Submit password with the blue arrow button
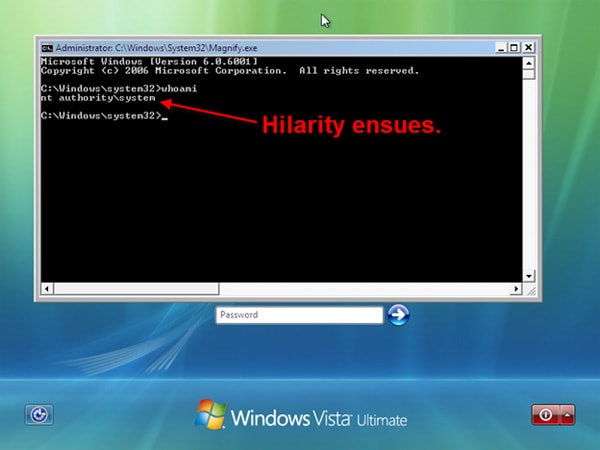600x450 pixels. click(x=398, y=315)
